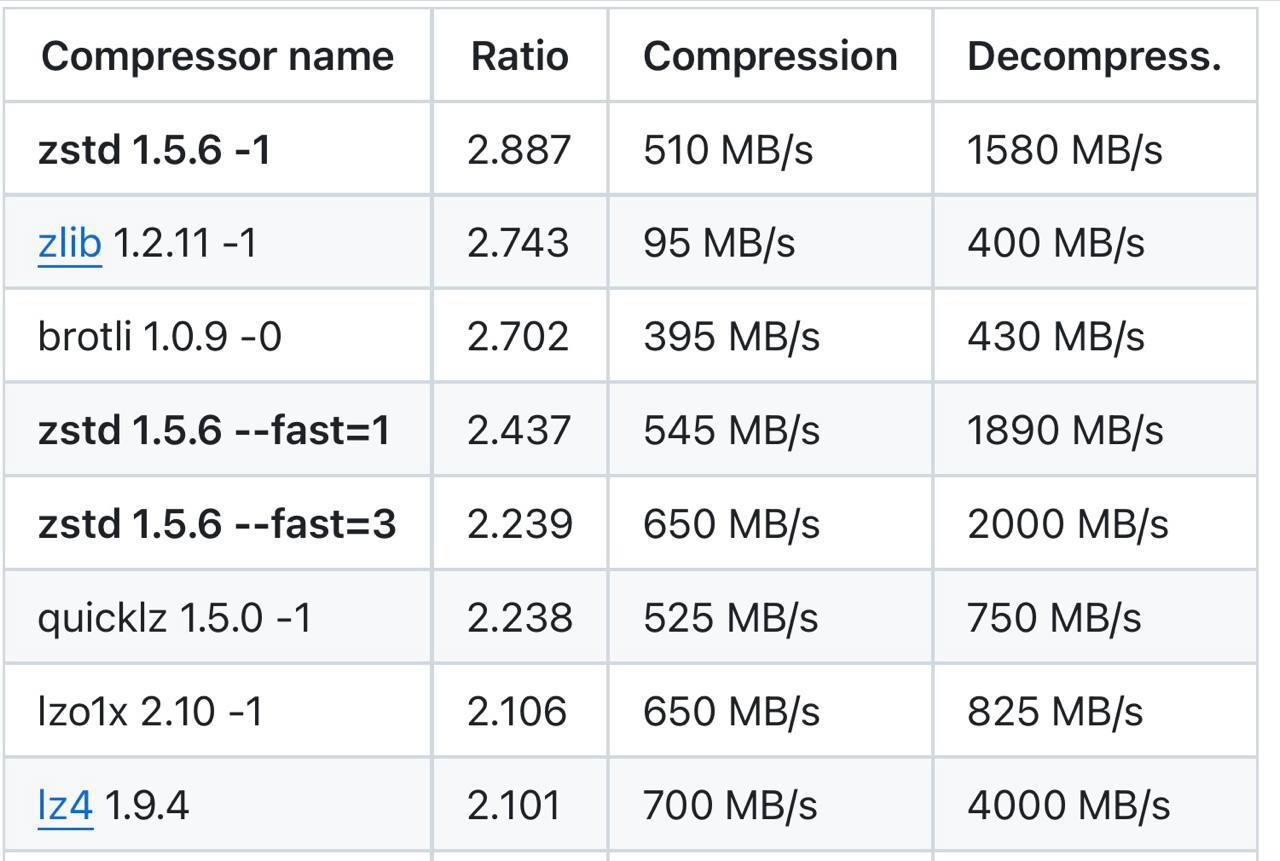Open the lz4 link
Viewport: 1280px width, 861px height.
(65, 805)
